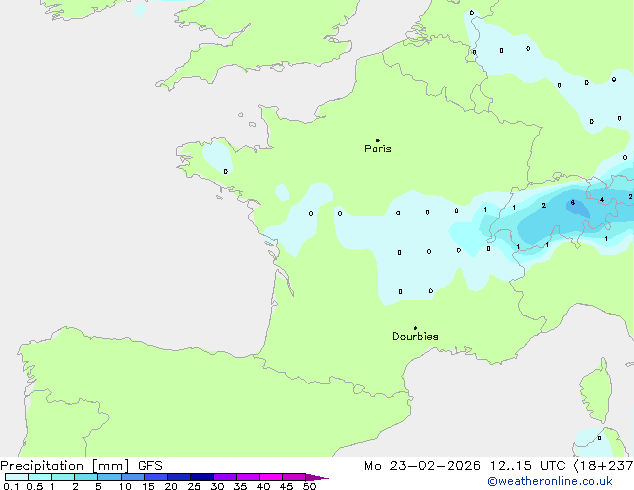The image size is (634, 490).
Task: Click the '0' value over Corsica
Action: tap(599, 438)
